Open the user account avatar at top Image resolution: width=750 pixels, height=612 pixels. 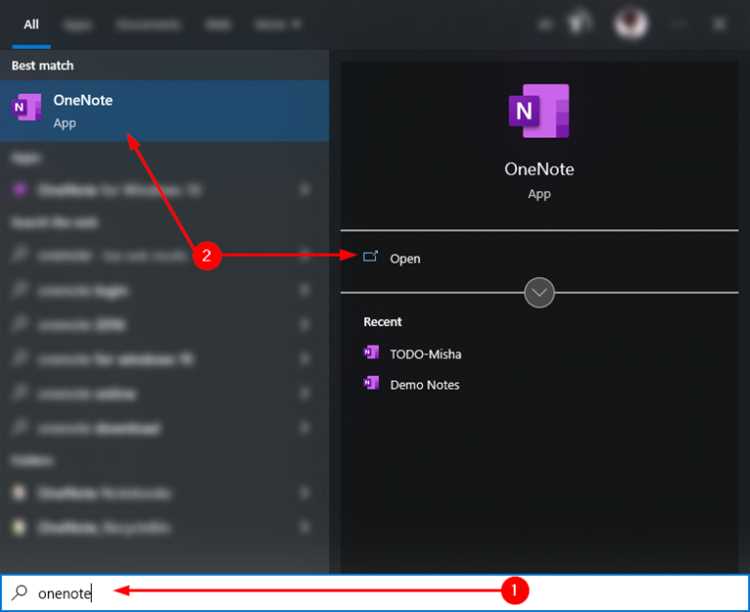(631, 22)
